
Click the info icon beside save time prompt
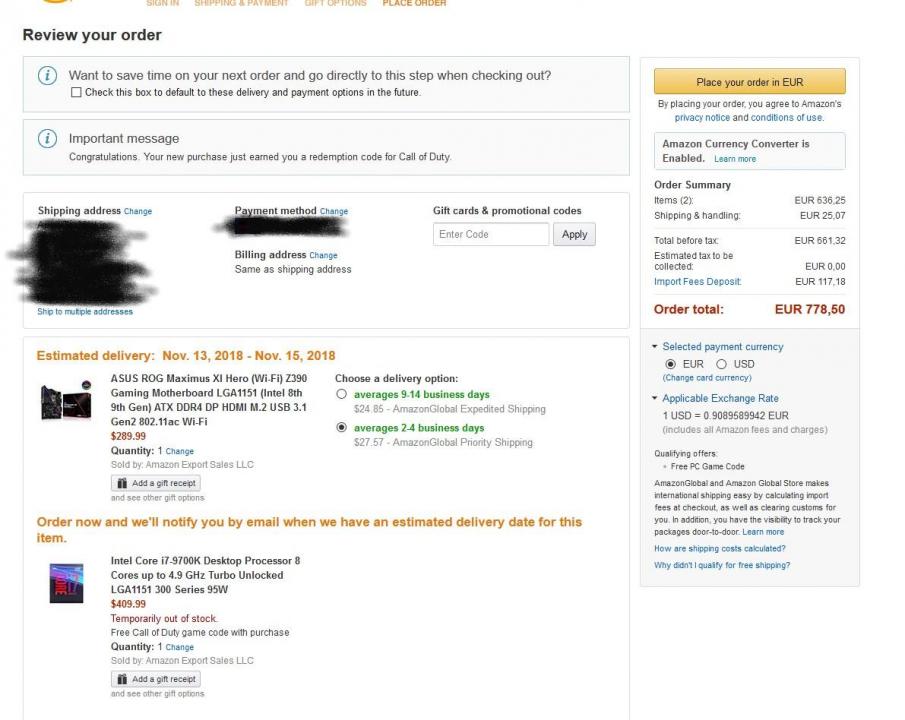pos(47,77)
